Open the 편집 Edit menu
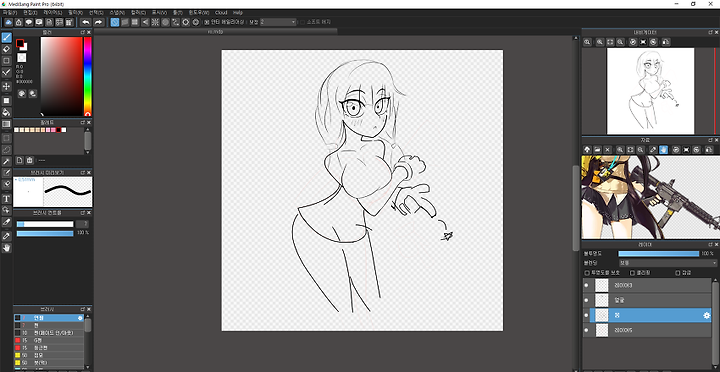 [x=30, y=12]
